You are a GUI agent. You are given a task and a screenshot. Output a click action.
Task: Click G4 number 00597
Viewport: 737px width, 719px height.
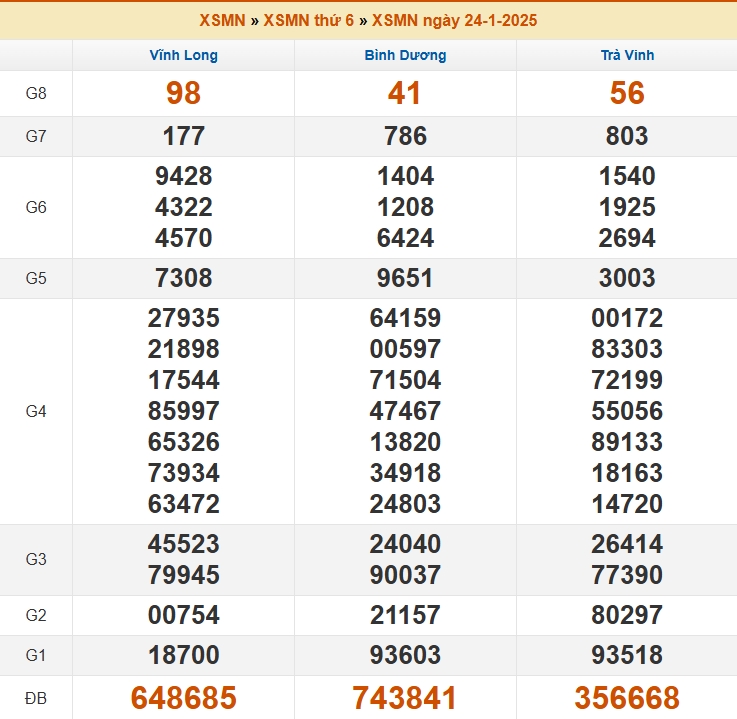406,349
